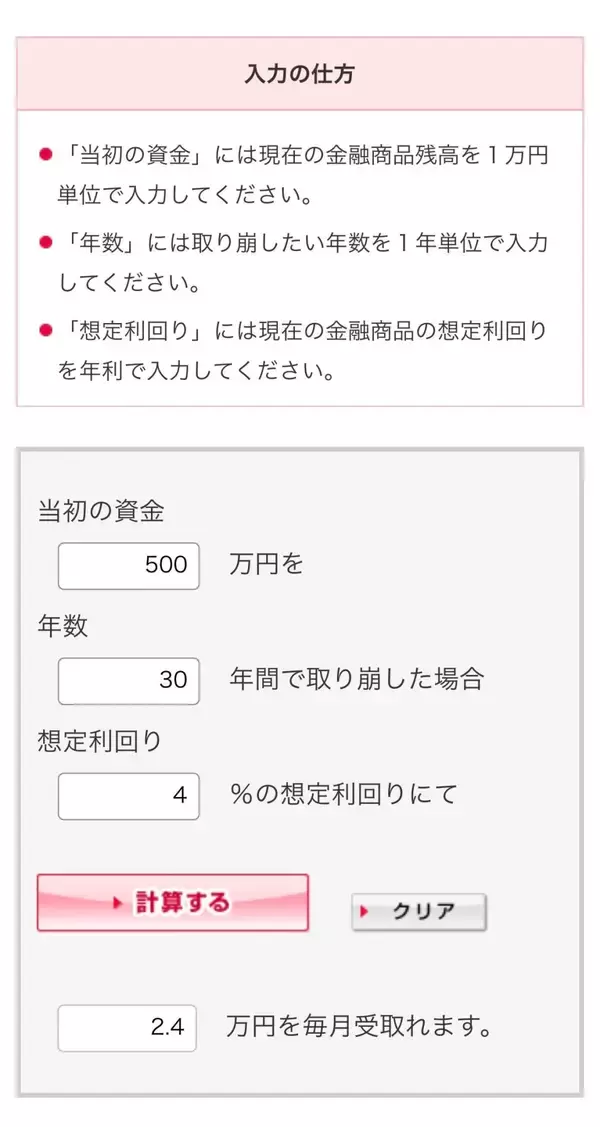Click the 万円を毎月受取れます result text

point(359,1027)
